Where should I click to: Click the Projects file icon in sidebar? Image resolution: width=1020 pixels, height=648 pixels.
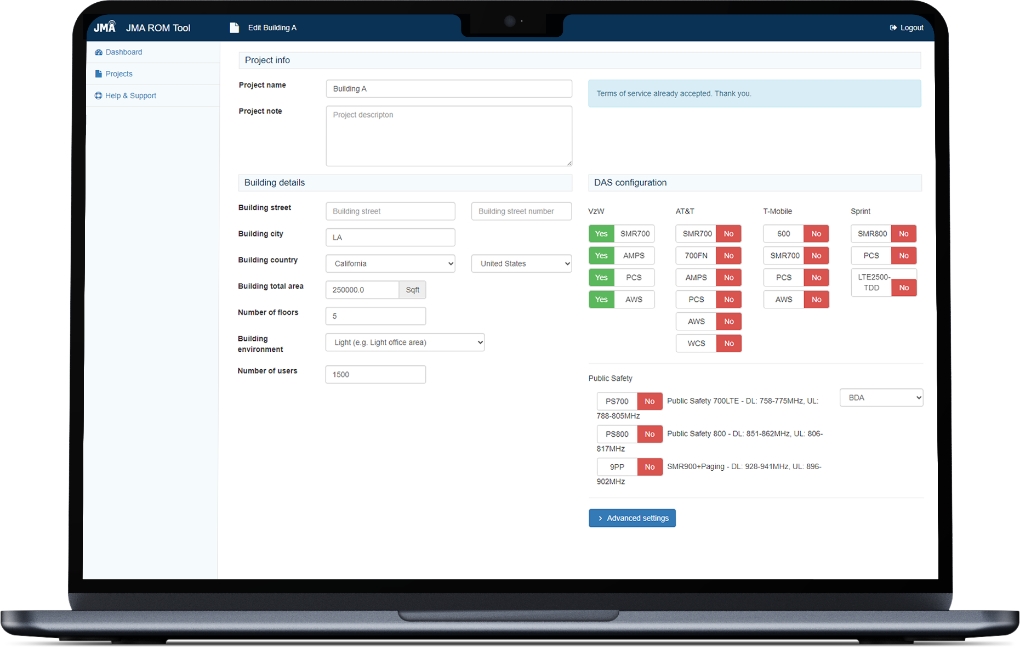tap(98, 74)
